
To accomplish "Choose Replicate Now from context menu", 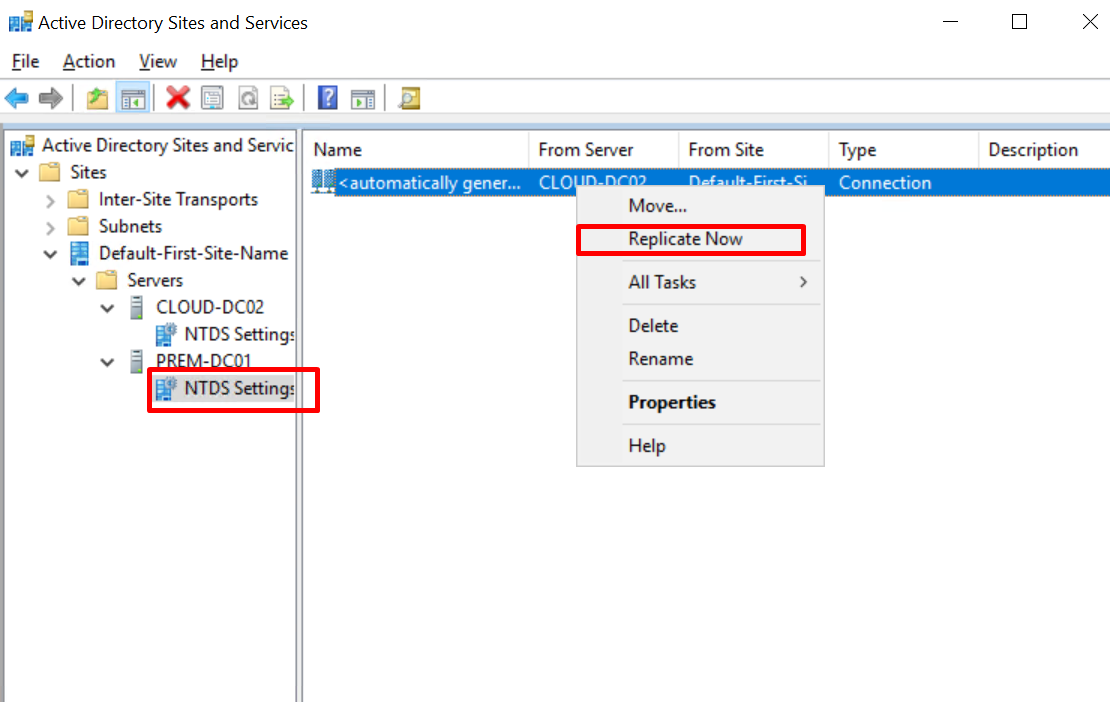I will 700,239.
